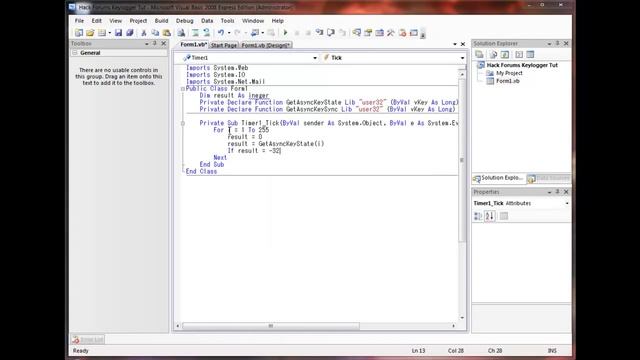This screenshot has height=360, width=640.
Task: Click the Step Into debug icon
Action: point(320,33)
